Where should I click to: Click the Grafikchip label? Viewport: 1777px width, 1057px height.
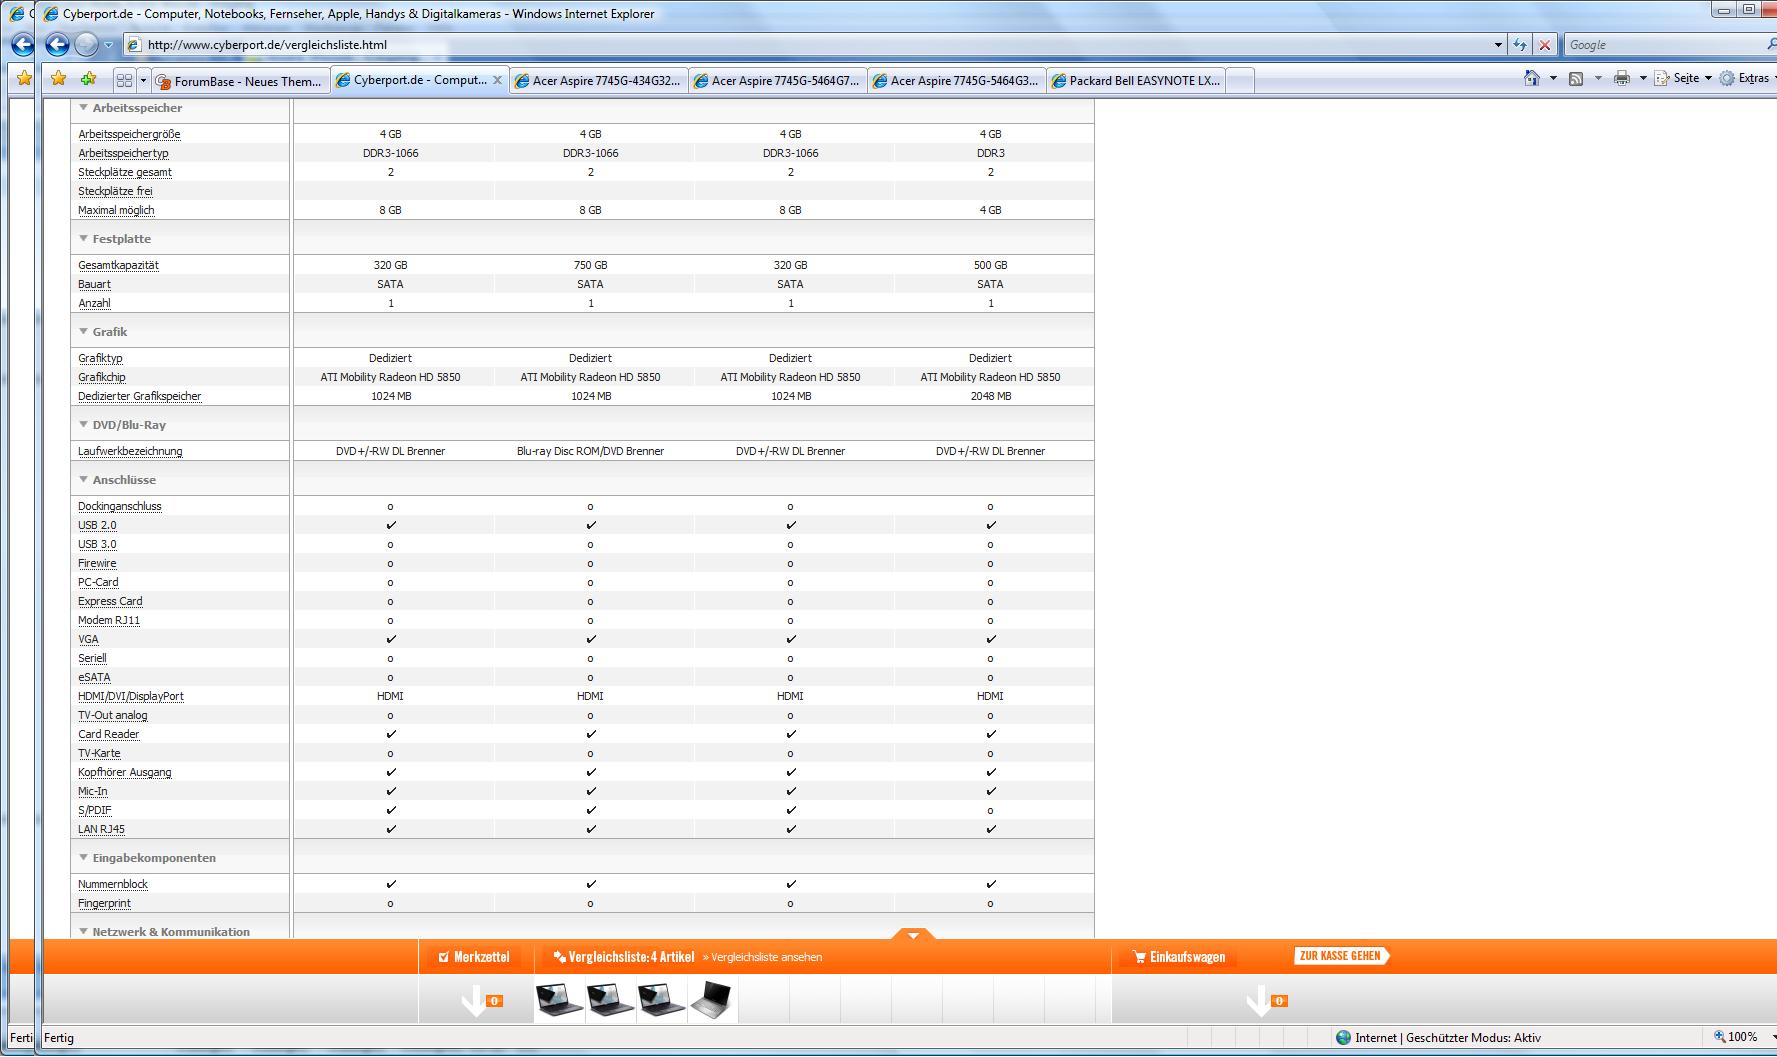(x=102, y=377)
